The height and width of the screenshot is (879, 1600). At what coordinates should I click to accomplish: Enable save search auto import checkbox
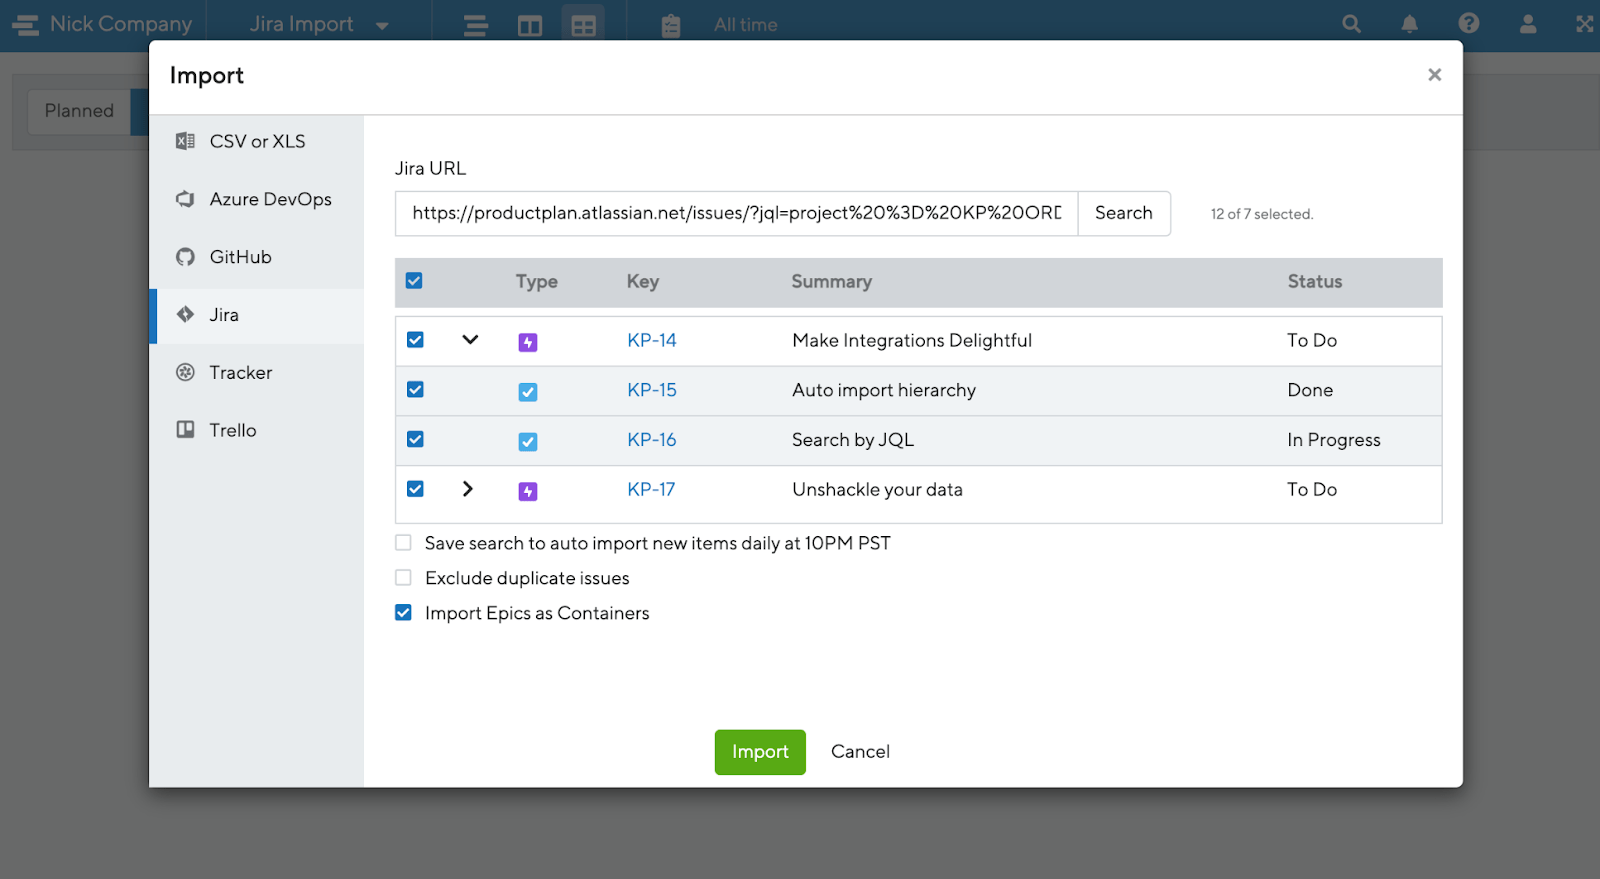404,543
